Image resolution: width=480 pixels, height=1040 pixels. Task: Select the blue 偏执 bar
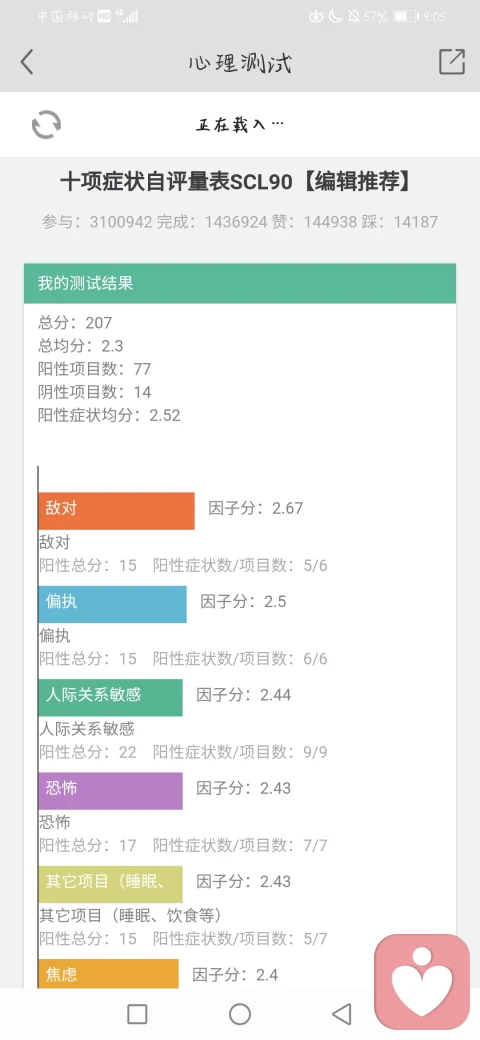pos(113,604)
